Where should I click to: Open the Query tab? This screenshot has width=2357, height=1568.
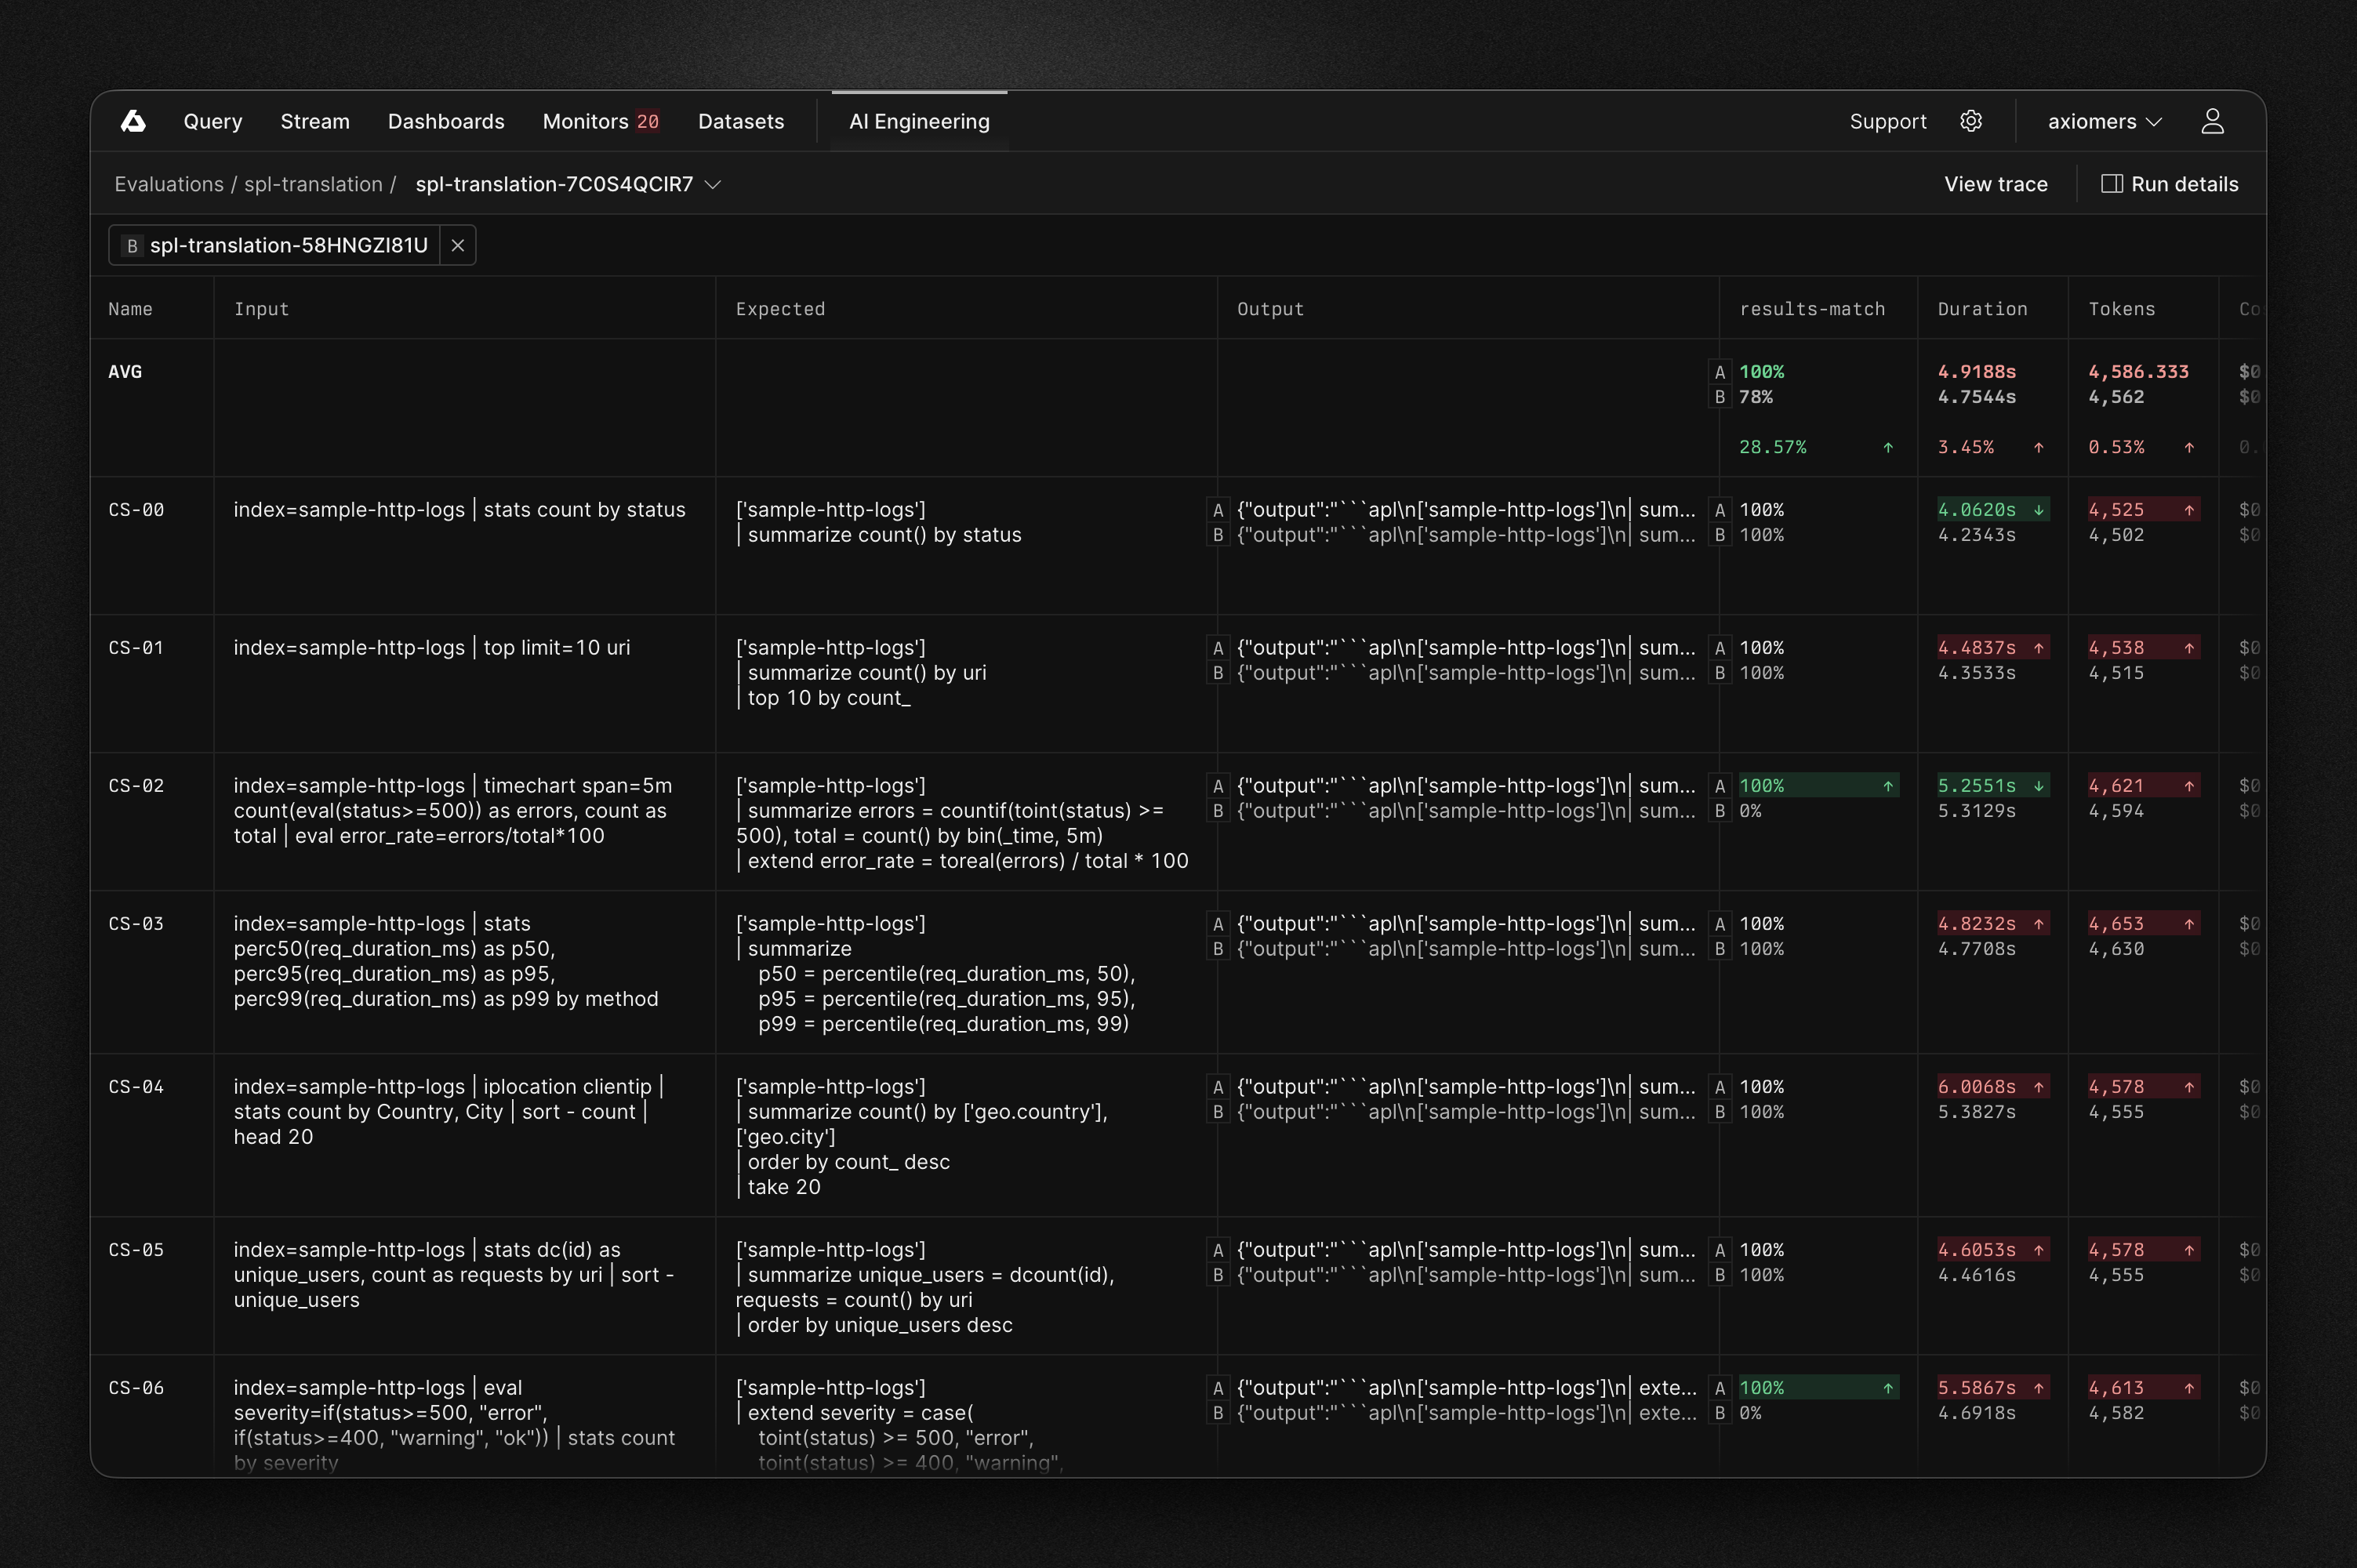pos(213,121)
